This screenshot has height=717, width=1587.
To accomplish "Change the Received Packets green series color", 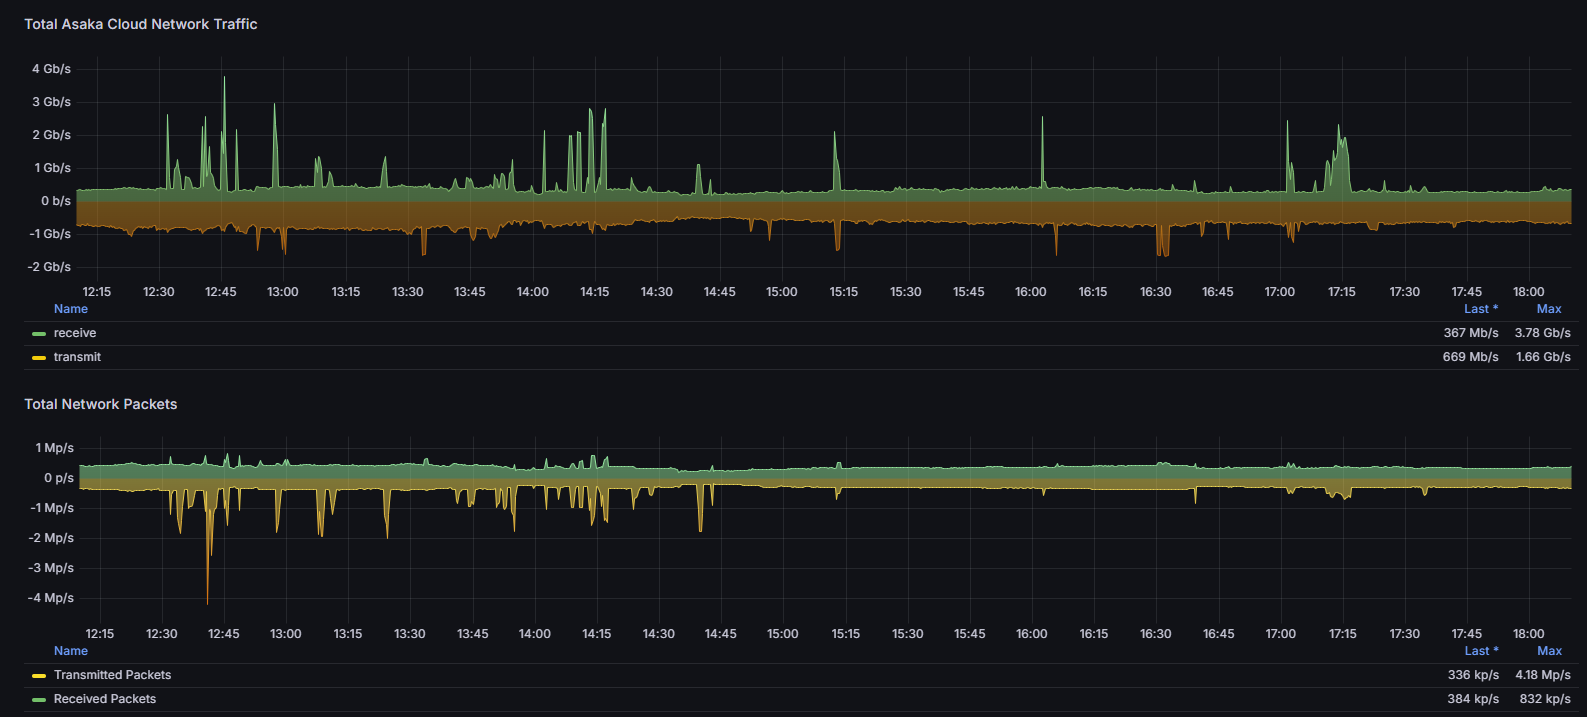I will (x=39, y=700).
